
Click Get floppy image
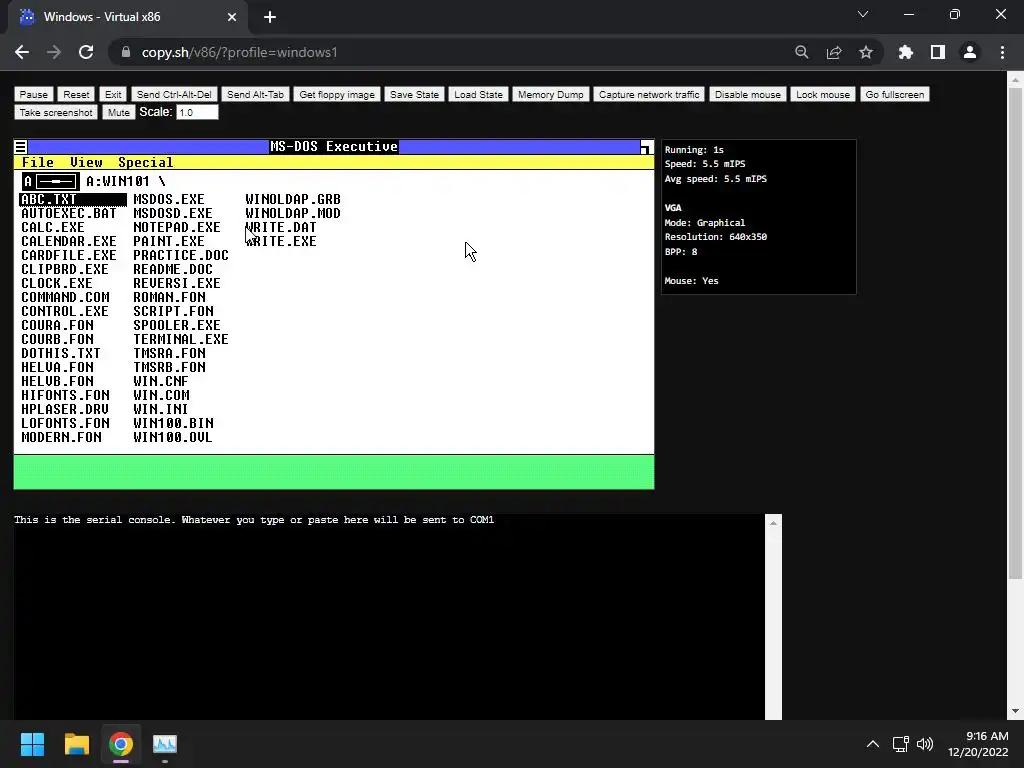click(337, 95)
